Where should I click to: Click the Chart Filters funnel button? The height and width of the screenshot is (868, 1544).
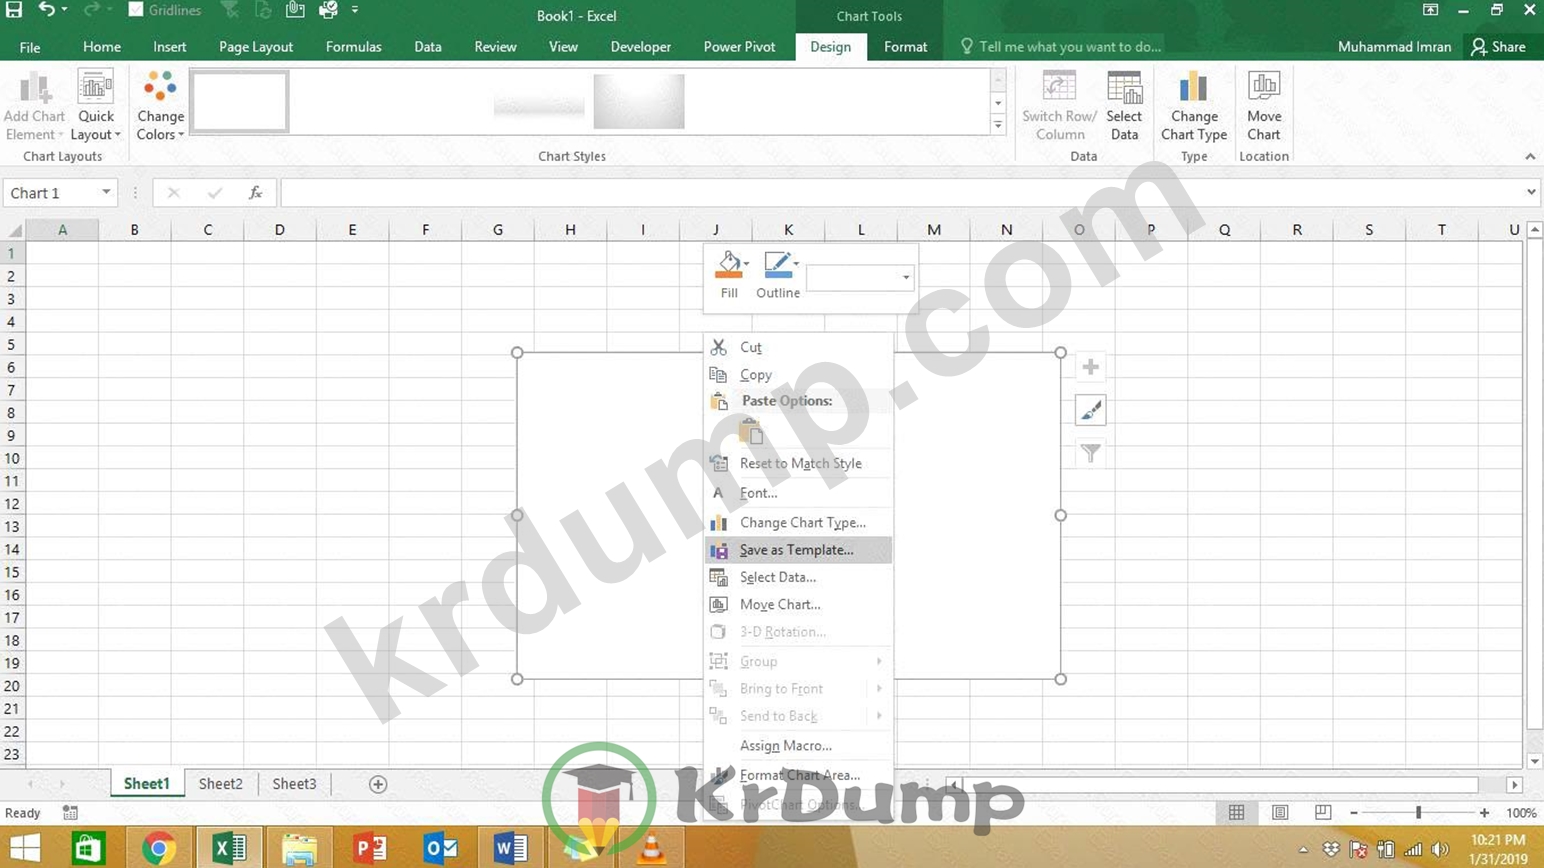click(1090, 453)
